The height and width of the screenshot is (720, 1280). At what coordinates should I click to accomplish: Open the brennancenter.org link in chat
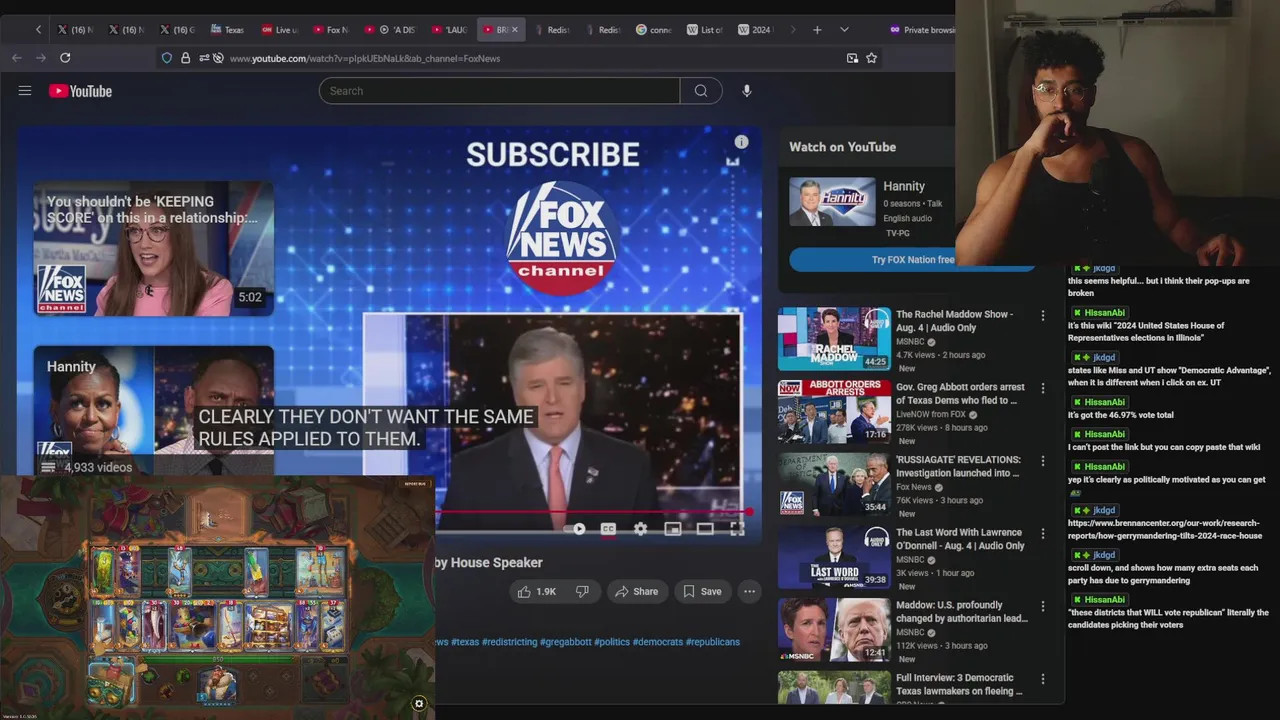point(1165,529)
